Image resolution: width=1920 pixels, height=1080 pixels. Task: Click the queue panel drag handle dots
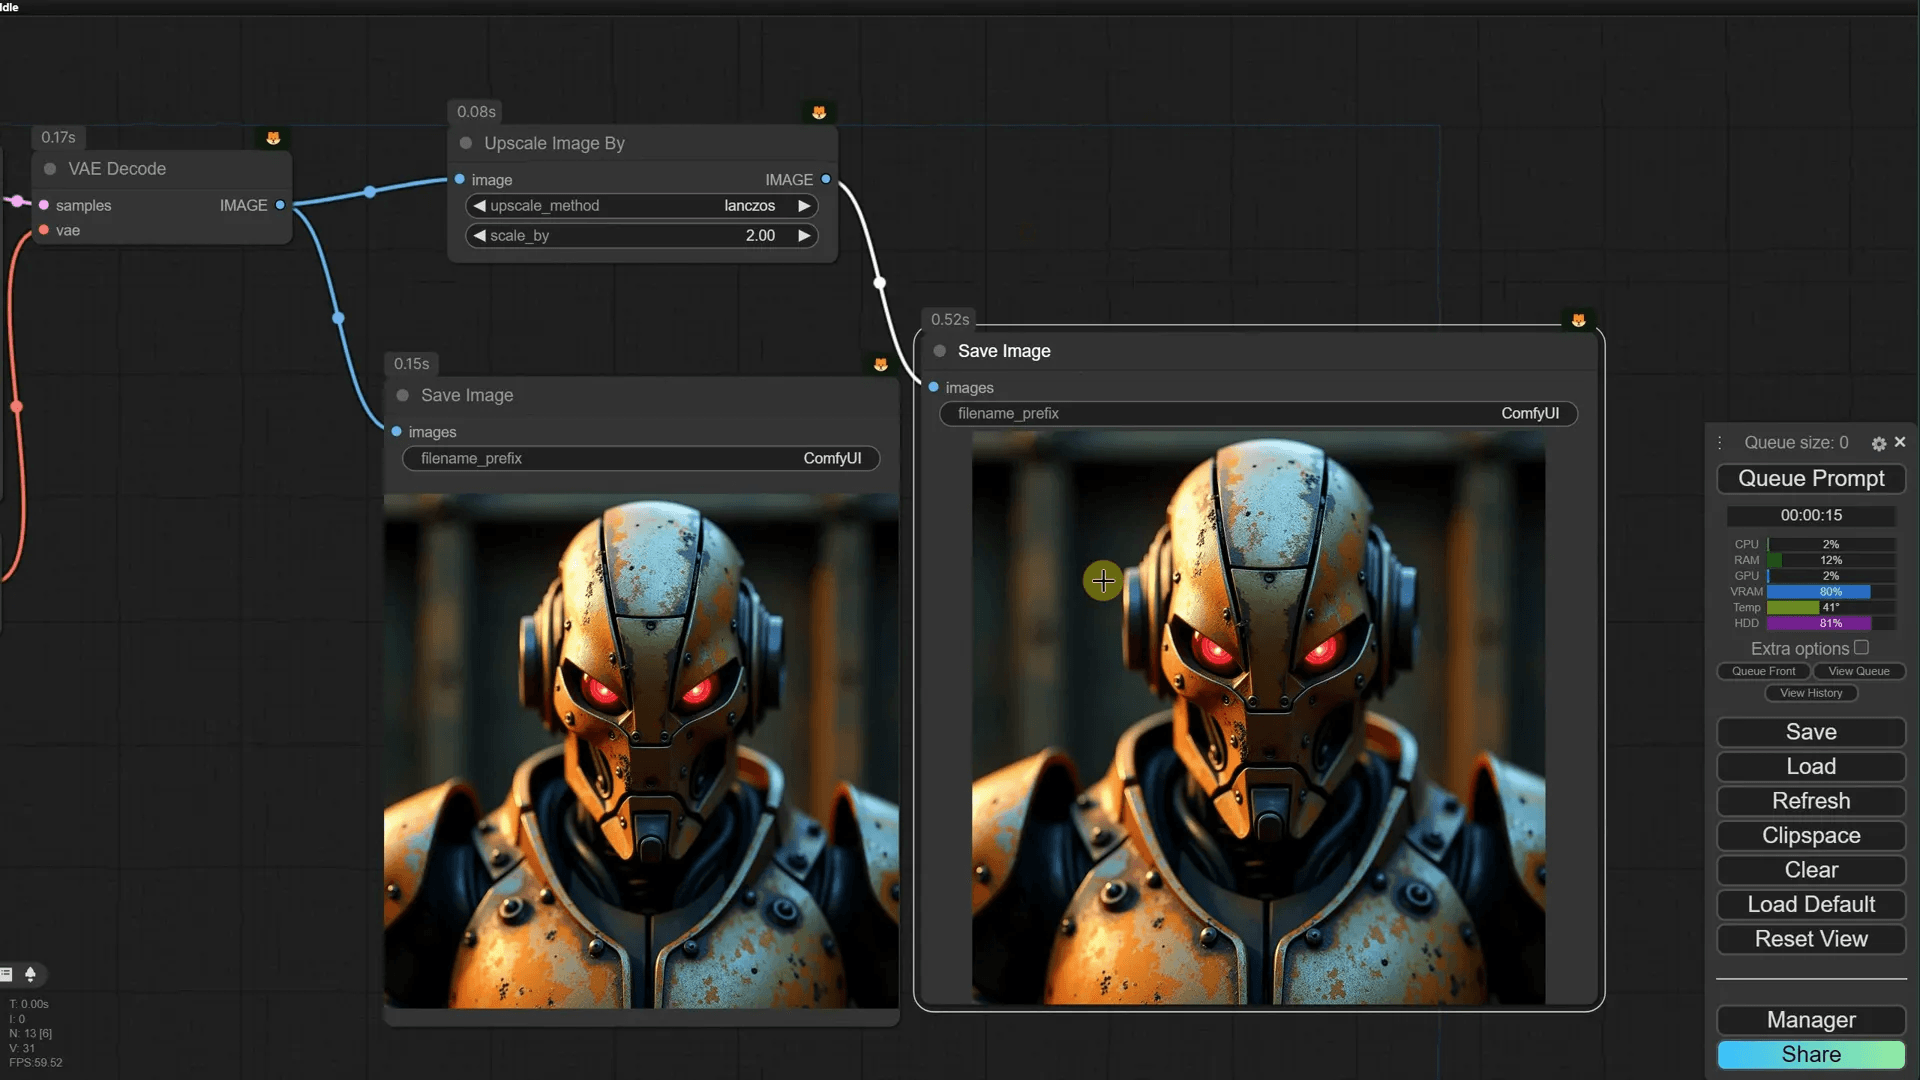pyautogui.click(x=1720, y=443)
